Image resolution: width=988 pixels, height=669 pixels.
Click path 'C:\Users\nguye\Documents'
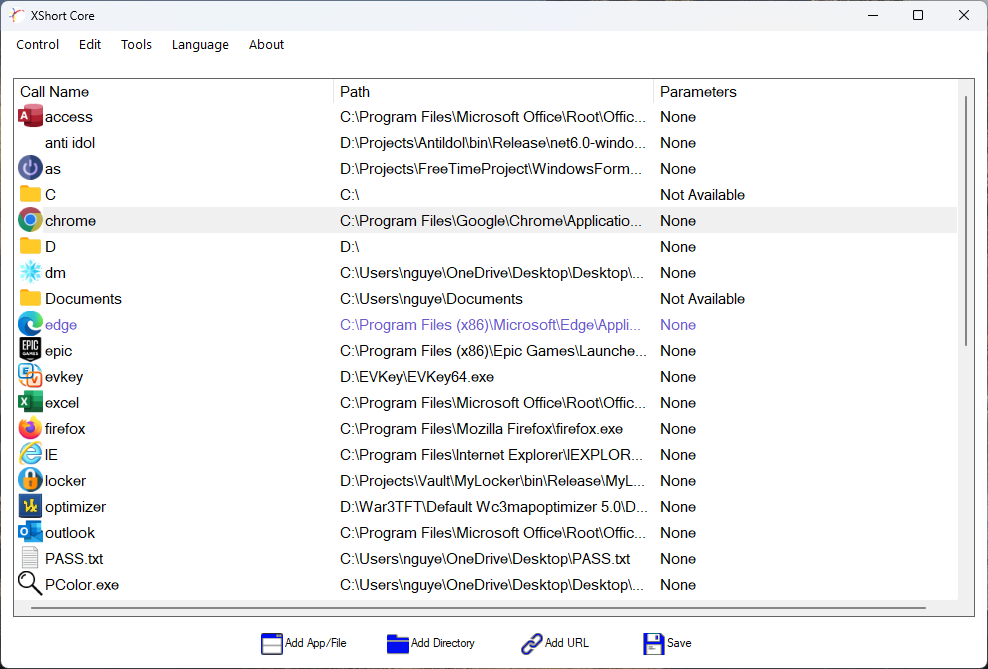click(x=432, y=299)
